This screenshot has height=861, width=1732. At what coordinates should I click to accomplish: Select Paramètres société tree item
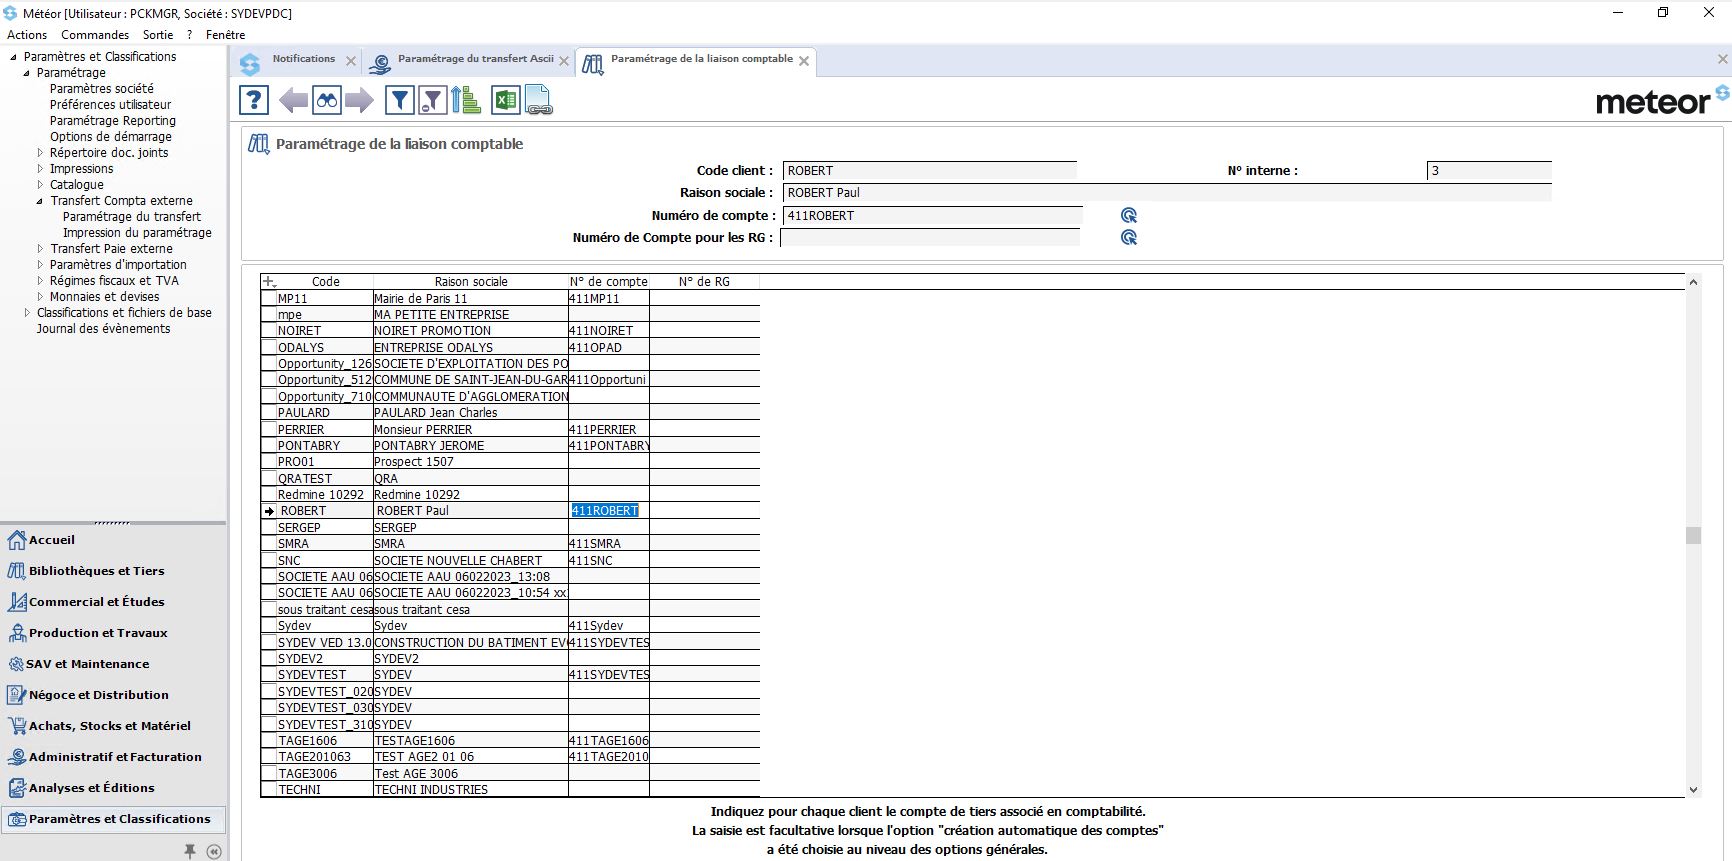point(102,89)
